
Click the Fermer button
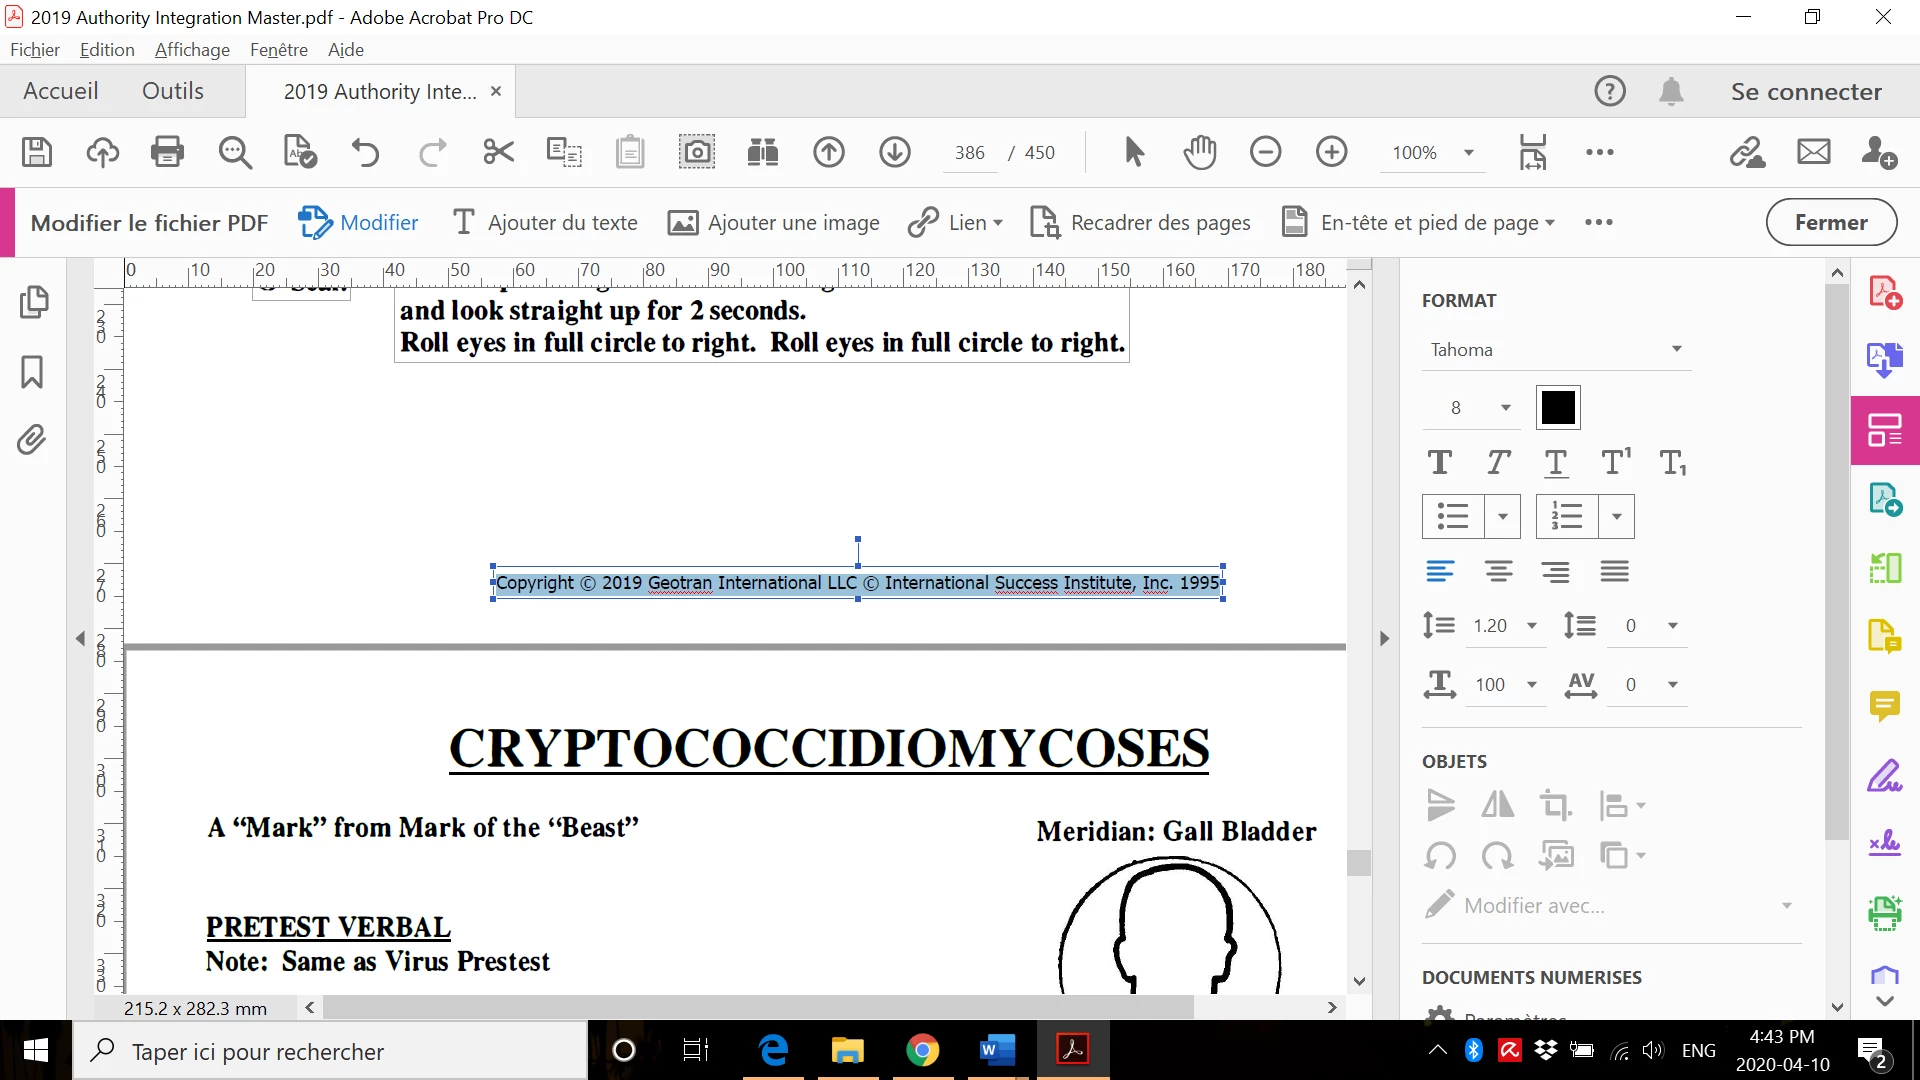pyautogui.click(x=1830, y=222)
